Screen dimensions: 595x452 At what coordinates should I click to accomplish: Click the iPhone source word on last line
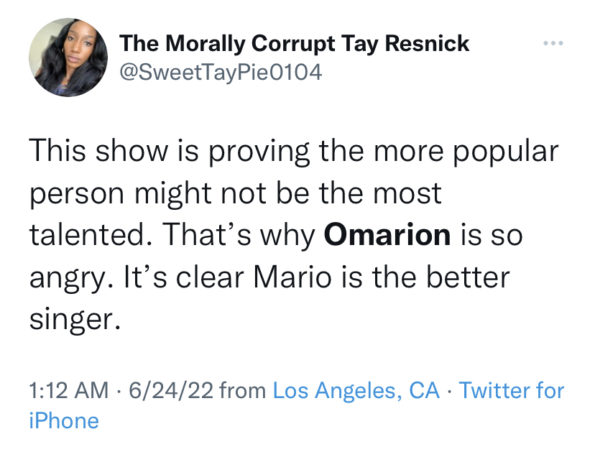click(64, 421)
